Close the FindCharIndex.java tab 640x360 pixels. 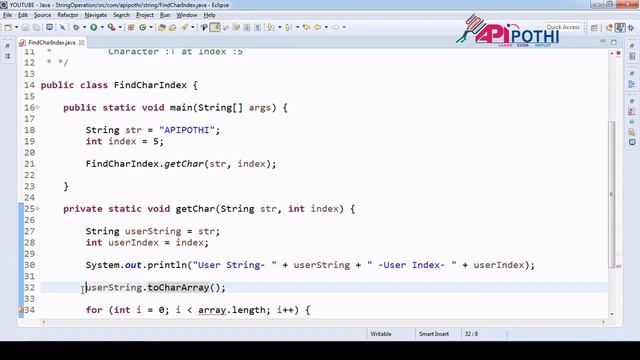point(81,42)
